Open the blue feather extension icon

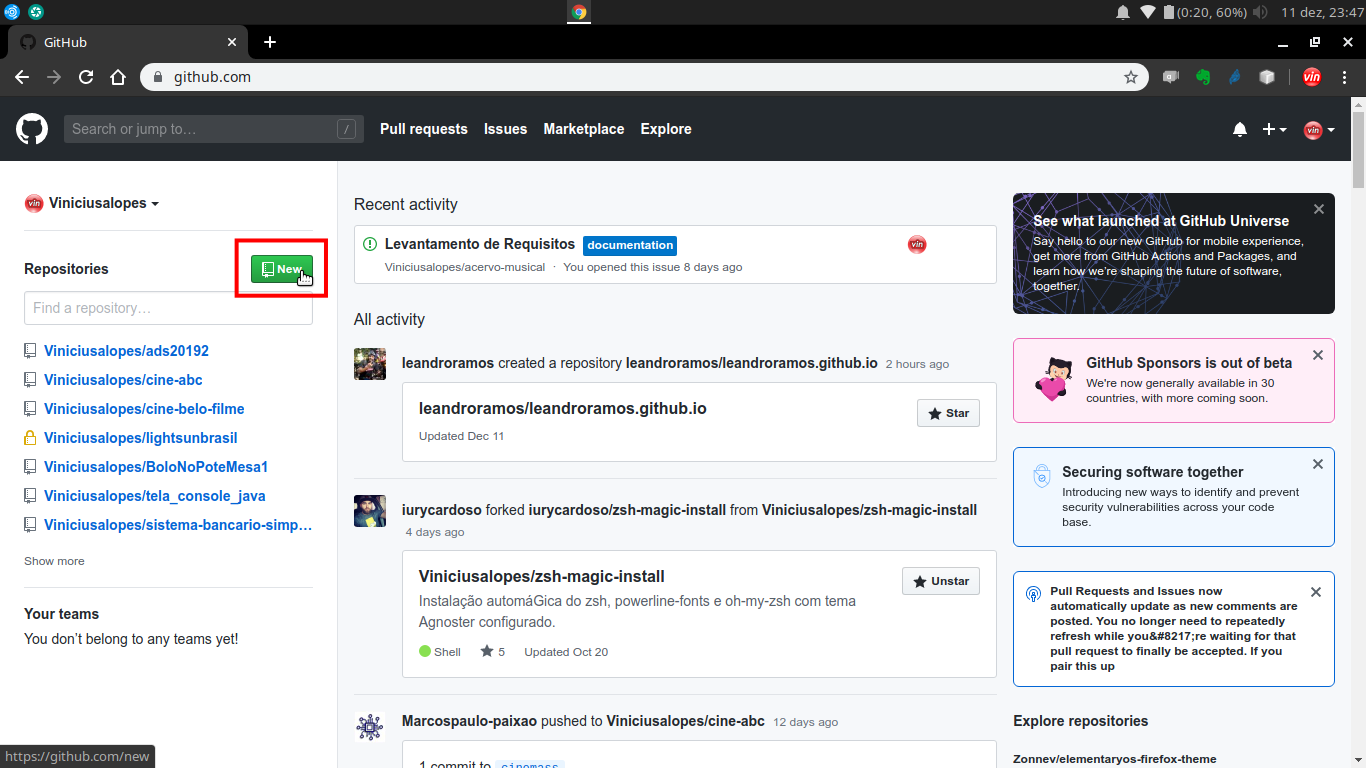point(1235,77)
